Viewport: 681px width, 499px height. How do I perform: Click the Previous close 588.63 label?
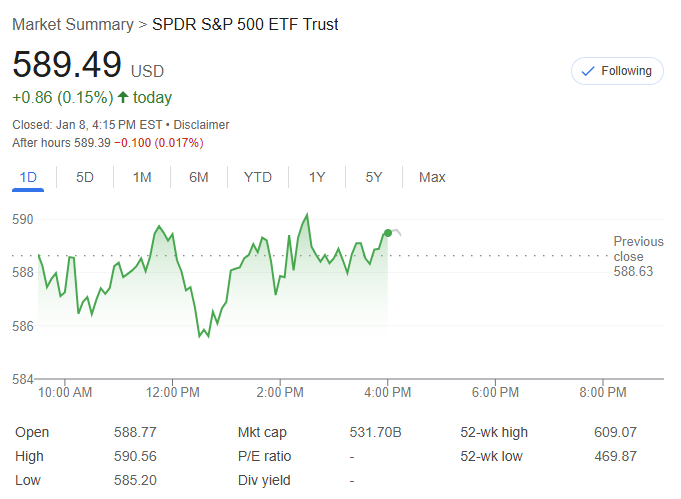[x=638, y=256]
